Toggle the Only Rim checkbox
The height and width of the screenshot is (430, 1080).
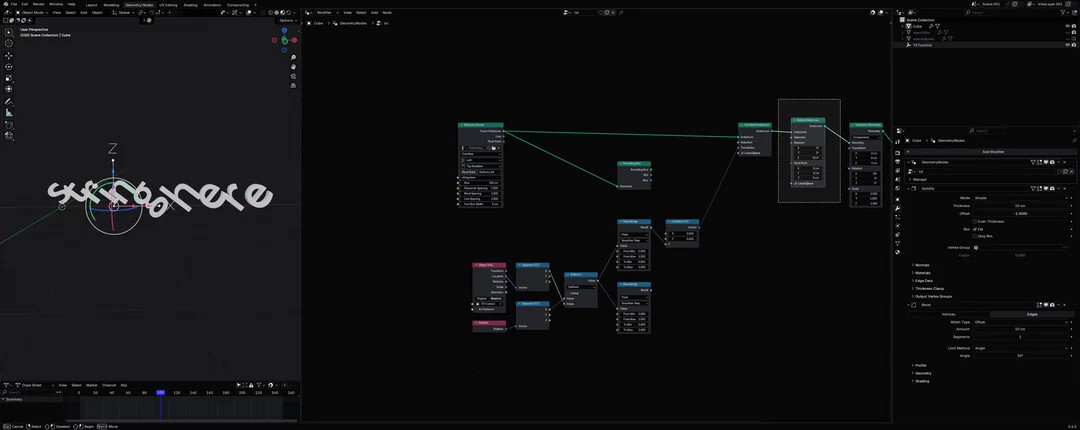(975, 236)
